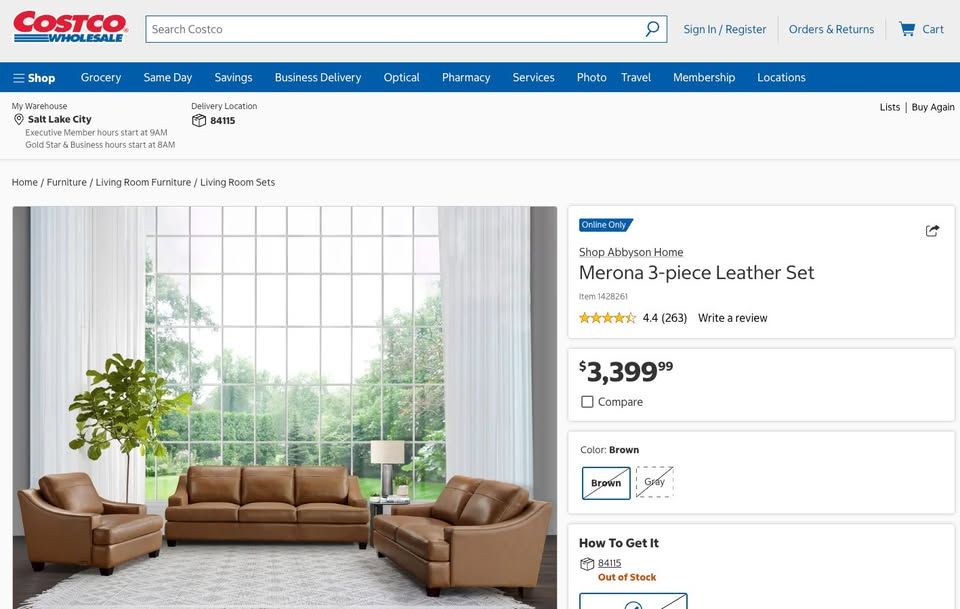Click the share icon on product card

click(x=932, y=231)
